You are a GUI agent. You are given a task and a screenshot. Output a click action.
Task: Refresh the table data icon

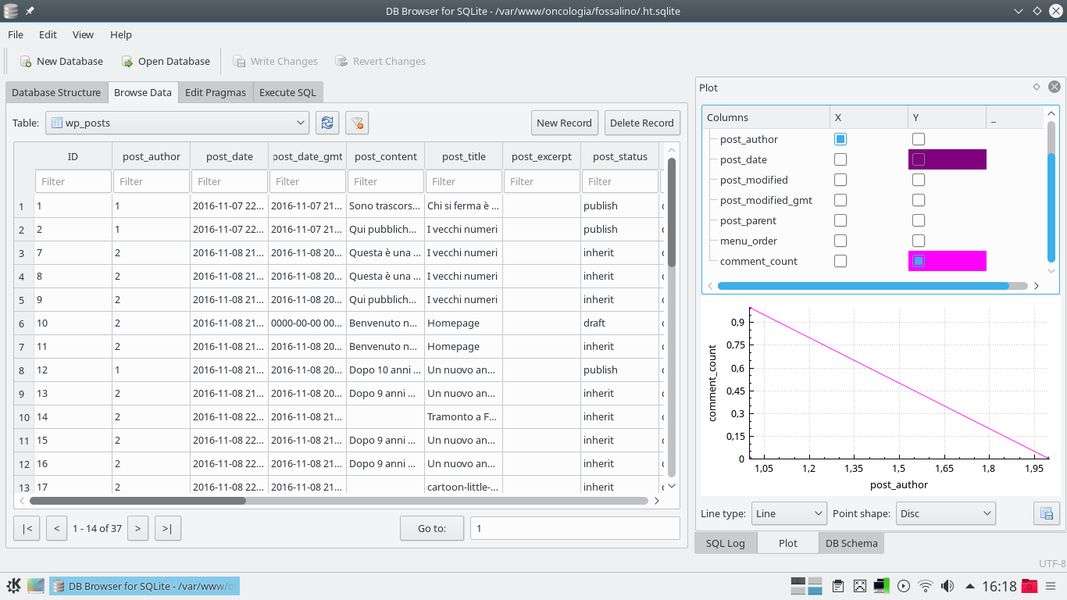(326, 123)
